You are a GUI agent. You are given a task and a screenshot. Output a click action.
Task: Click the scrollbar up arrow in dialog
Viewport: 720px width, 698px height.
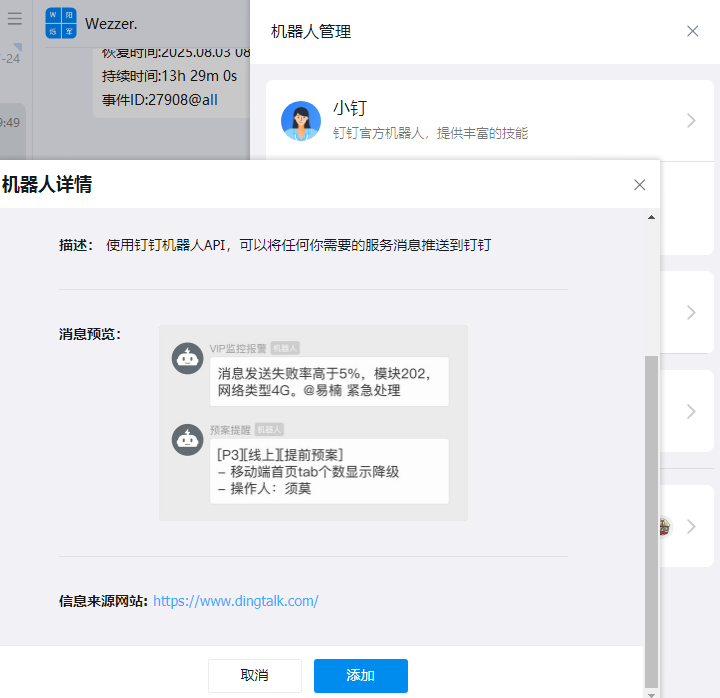(x=651, y=217)
